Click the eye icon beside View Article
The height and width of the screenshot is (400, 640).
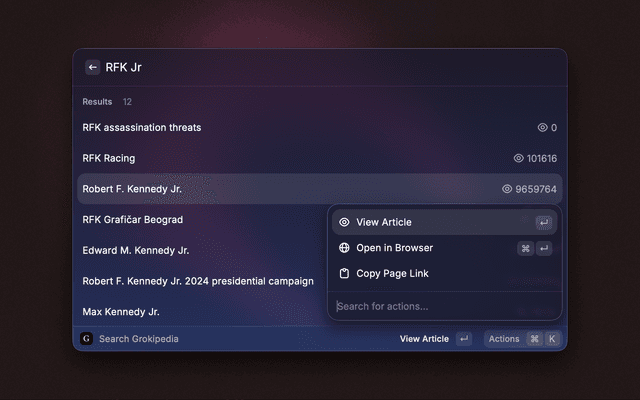[x=344, y=222]
